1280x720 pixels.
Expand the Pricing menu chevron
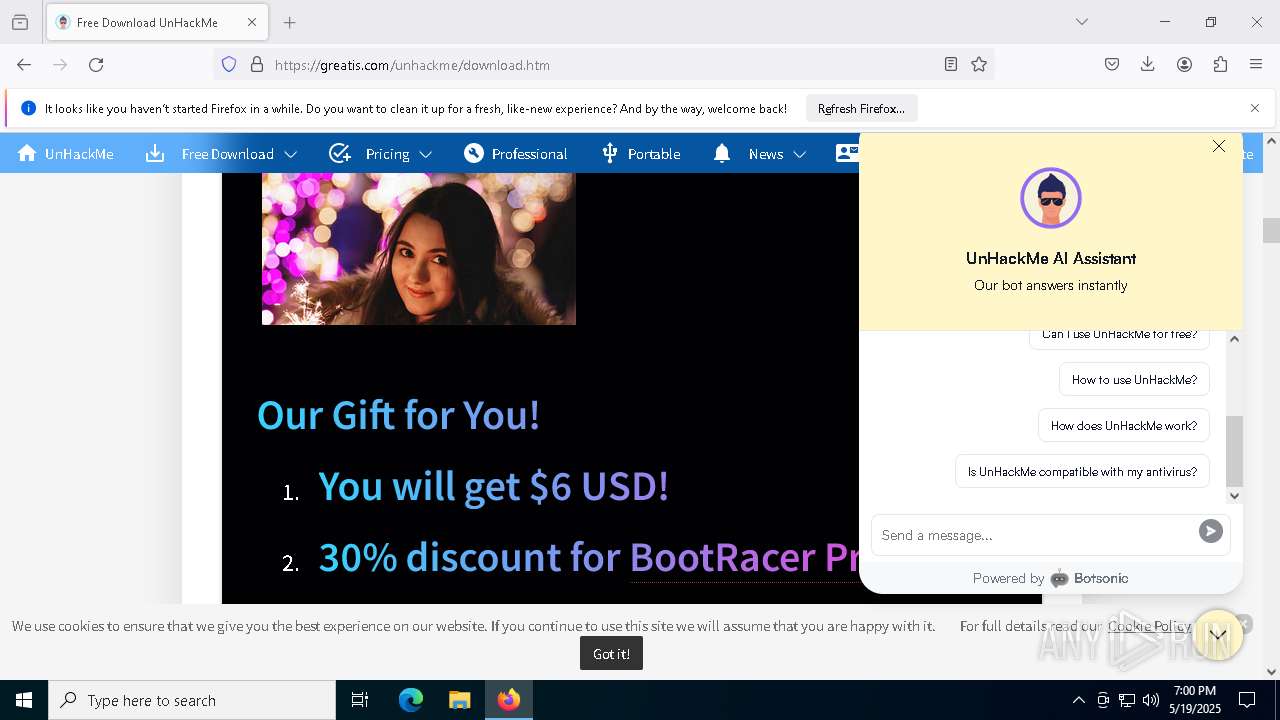click(426, 154)
